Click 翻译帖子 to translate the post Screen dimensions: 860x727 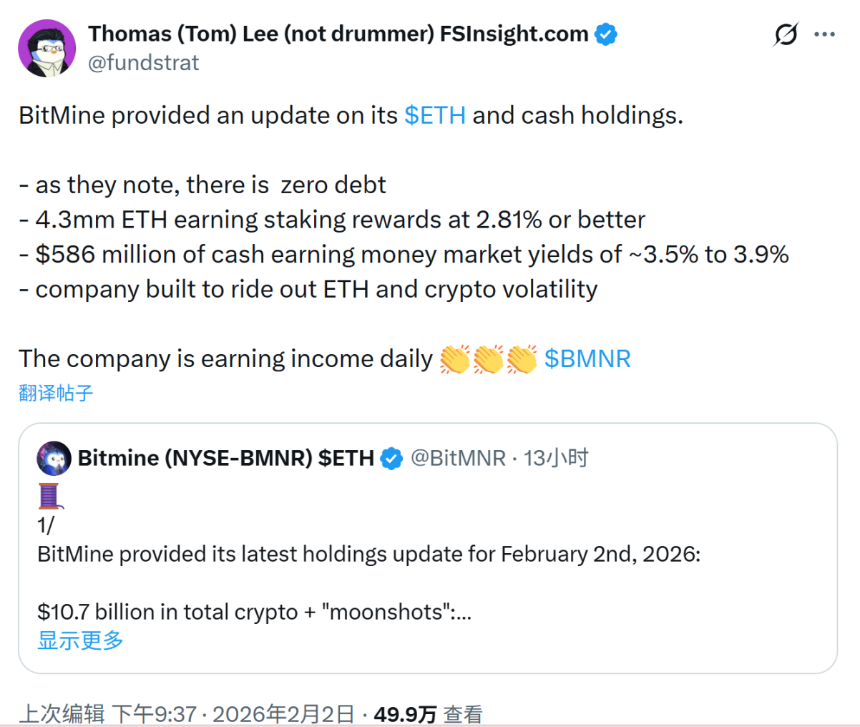[56, 392]
